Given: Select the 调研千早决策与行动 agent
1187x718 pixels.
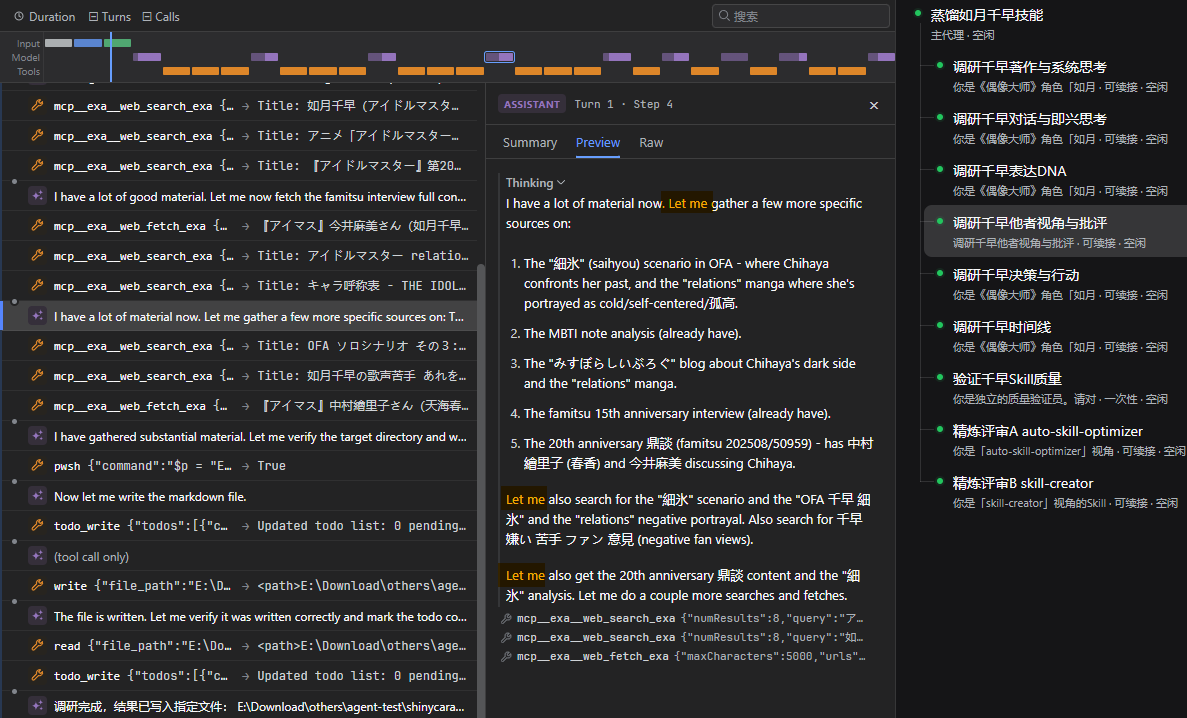Looking at the screenshot, I should click(1055, 284).
